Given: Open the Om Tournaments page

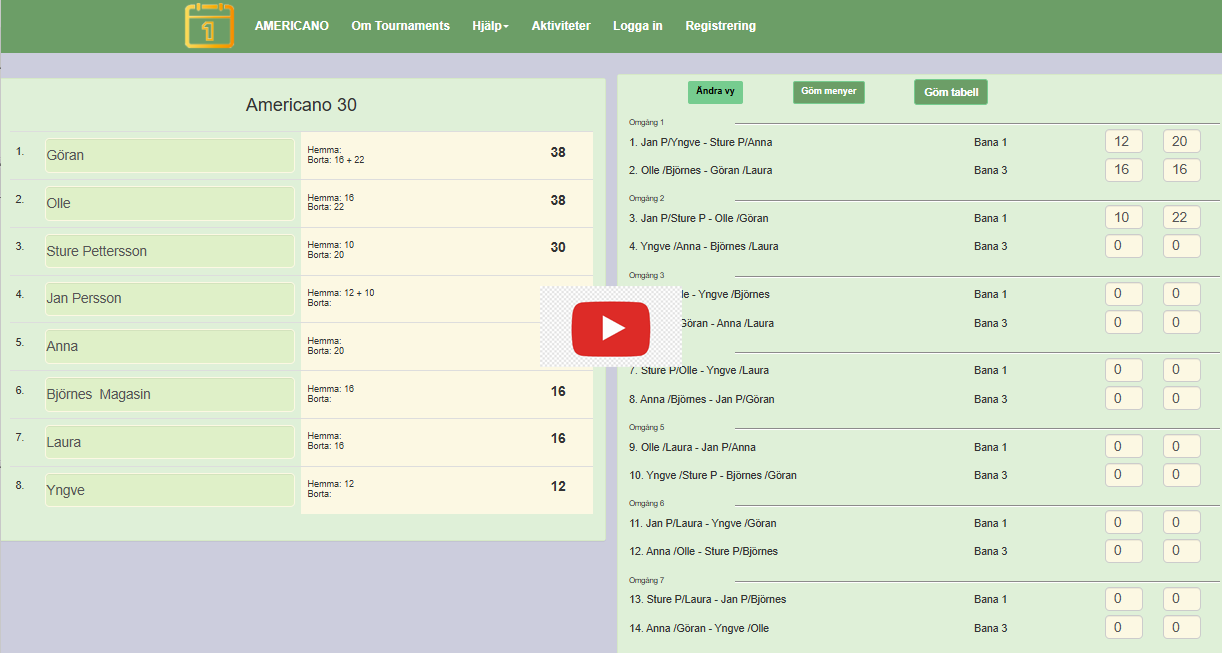Looking at the screenshot, I should point(400,26).
